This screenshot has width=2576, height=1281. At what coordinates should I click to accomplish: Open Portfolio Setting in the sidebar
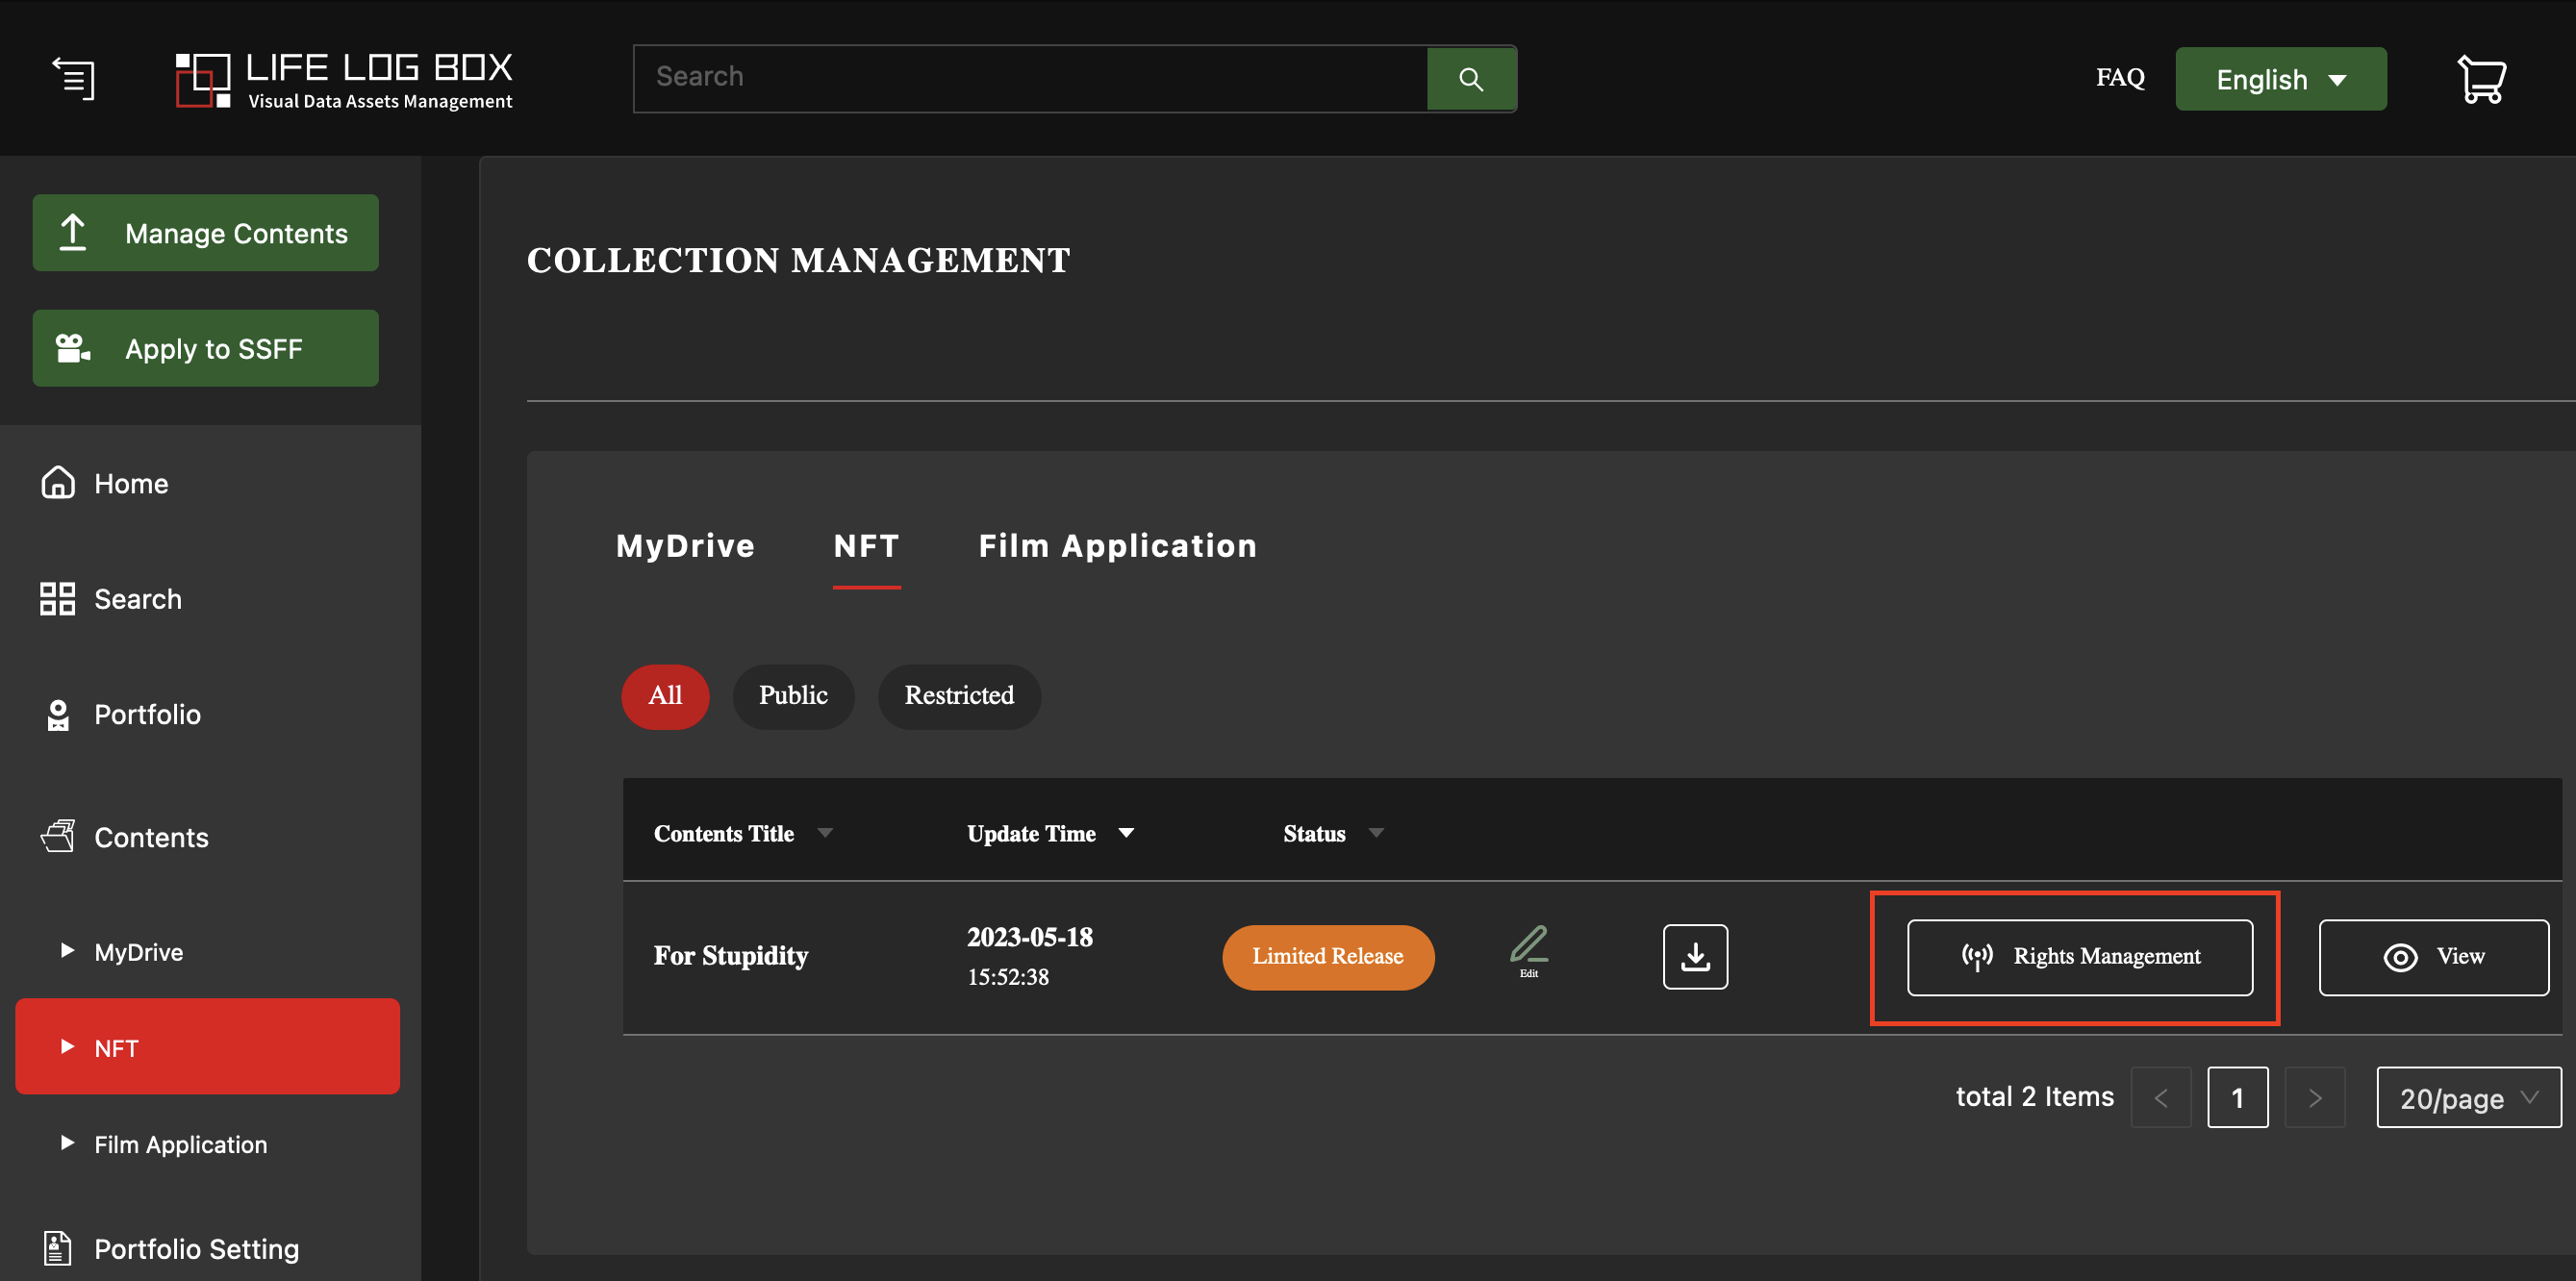click(x=170, y=1248)
